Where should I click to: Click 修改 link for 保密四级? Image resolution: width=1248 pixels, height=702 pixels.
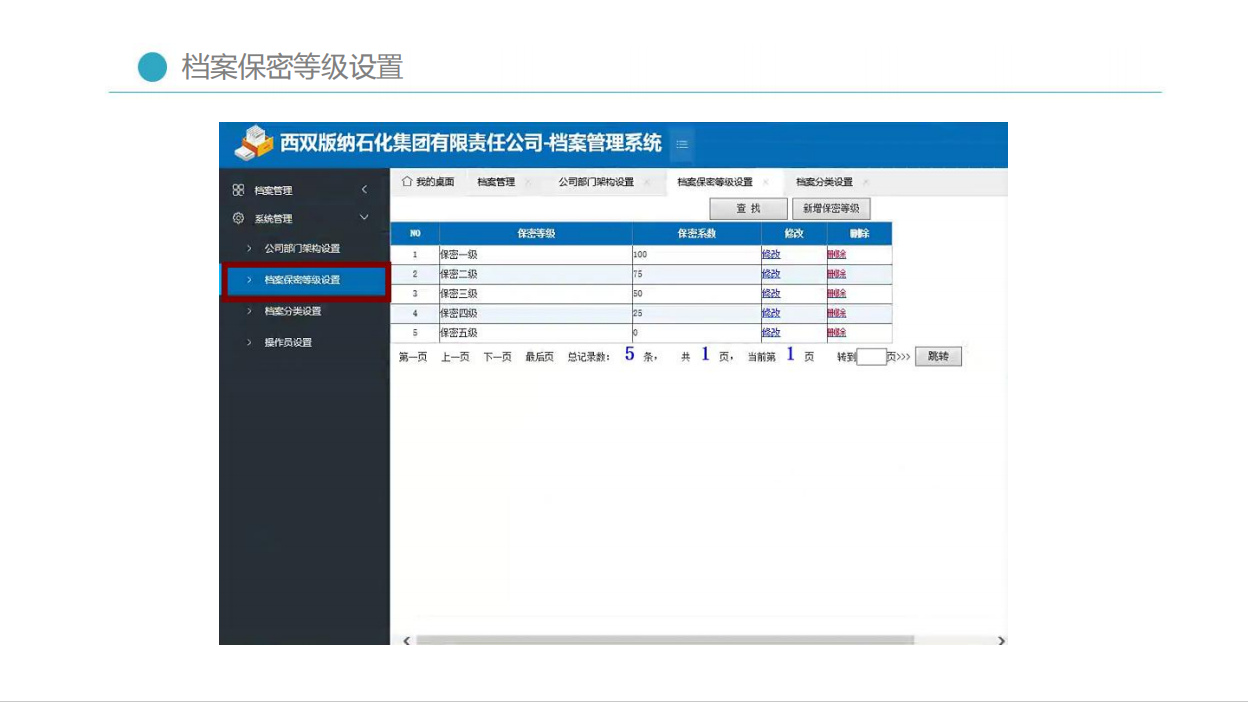point(771,313)
